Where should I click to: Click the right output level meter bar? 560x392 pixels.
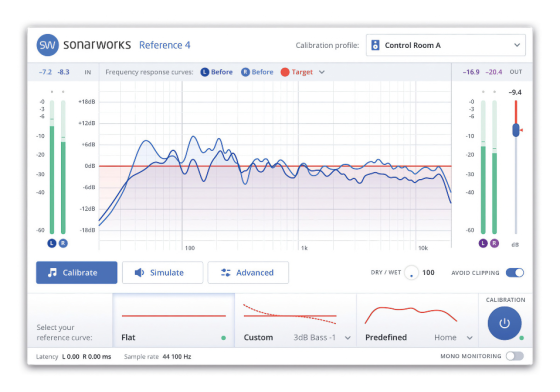(x=494, y=167)
